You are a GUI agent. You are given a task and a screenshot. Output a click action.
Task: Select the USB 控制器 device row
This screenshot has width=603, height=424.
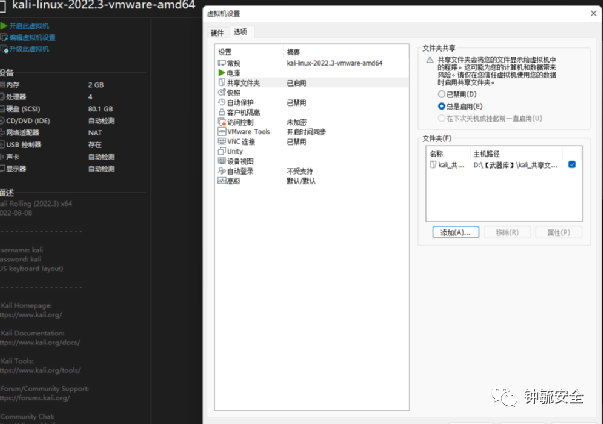(58, 145)
